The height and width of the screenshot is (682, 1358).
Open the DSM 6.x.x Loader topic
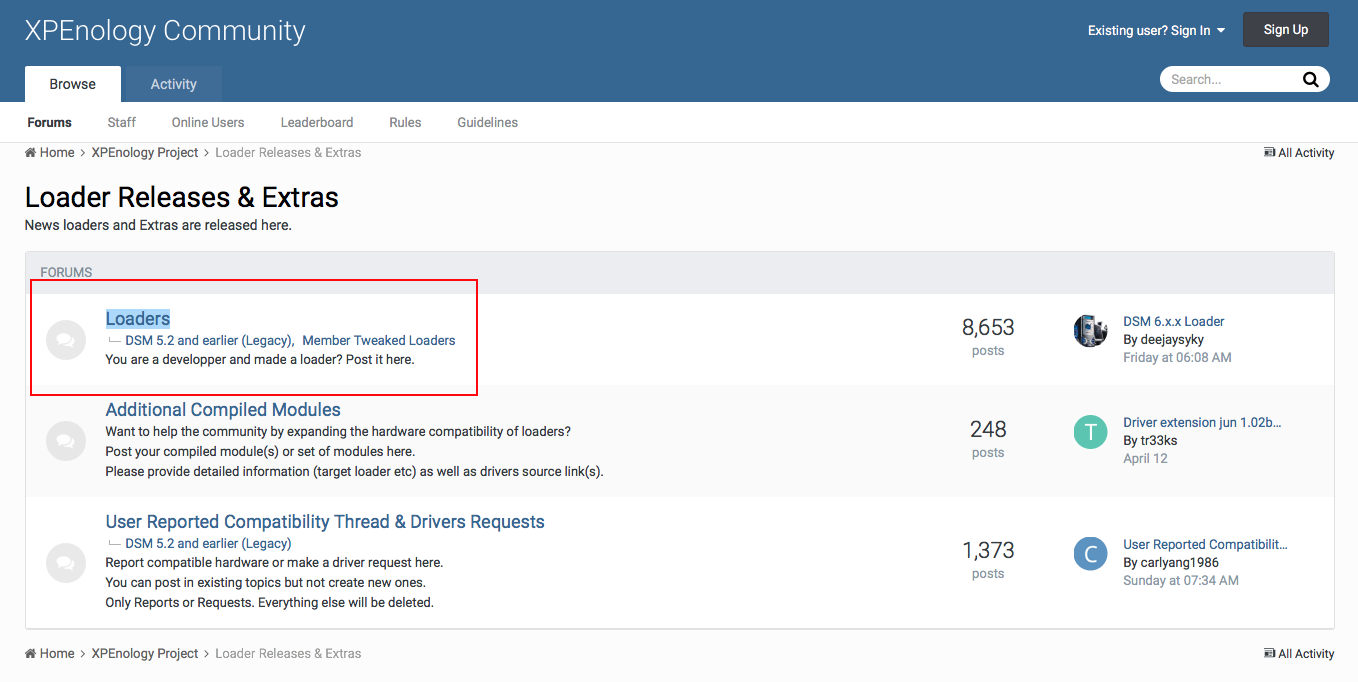(1174, 322)
